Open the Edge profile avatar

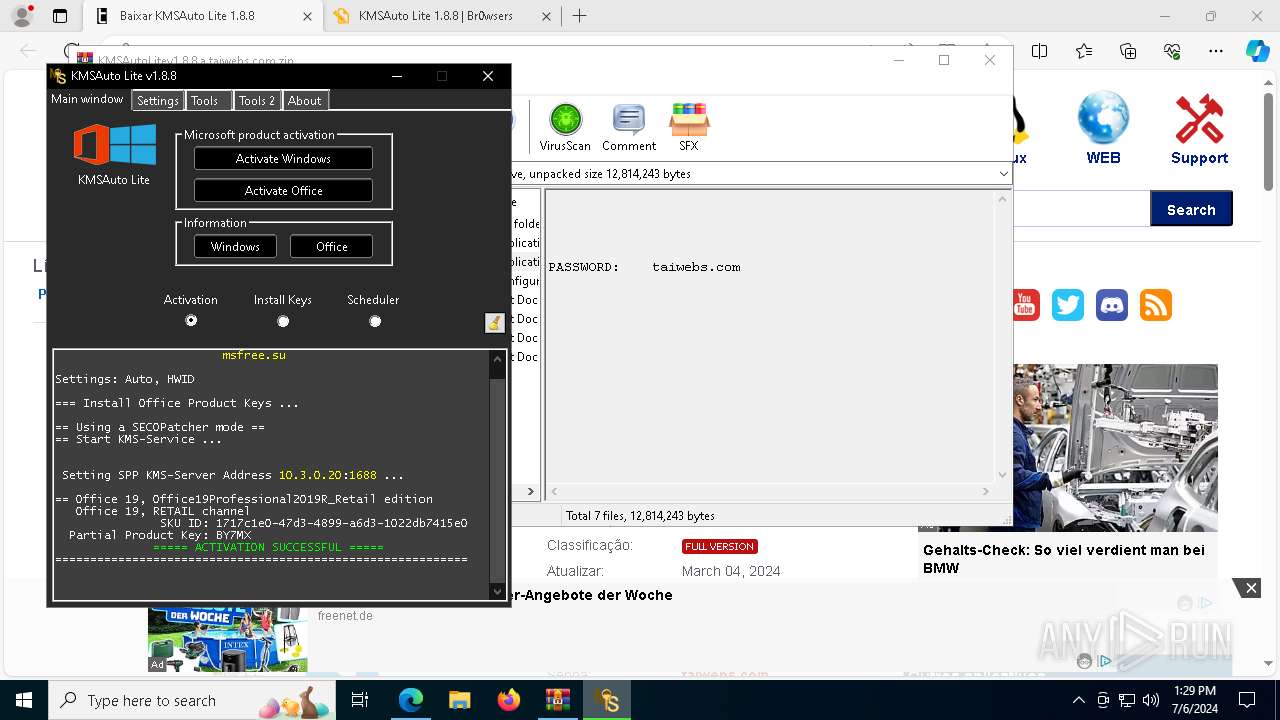click(21, 16)
